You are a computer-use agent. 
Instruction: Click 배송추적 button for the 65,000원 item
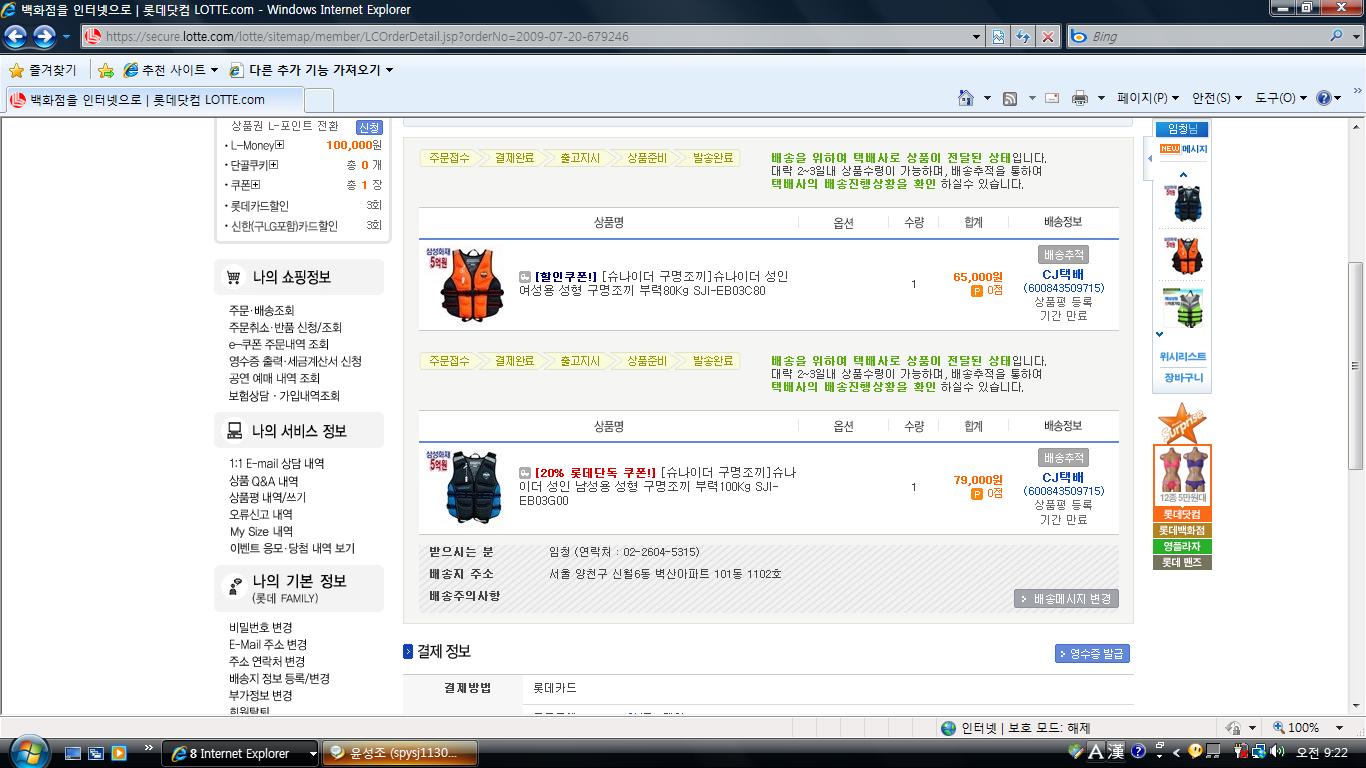[x=1063, y=255]
